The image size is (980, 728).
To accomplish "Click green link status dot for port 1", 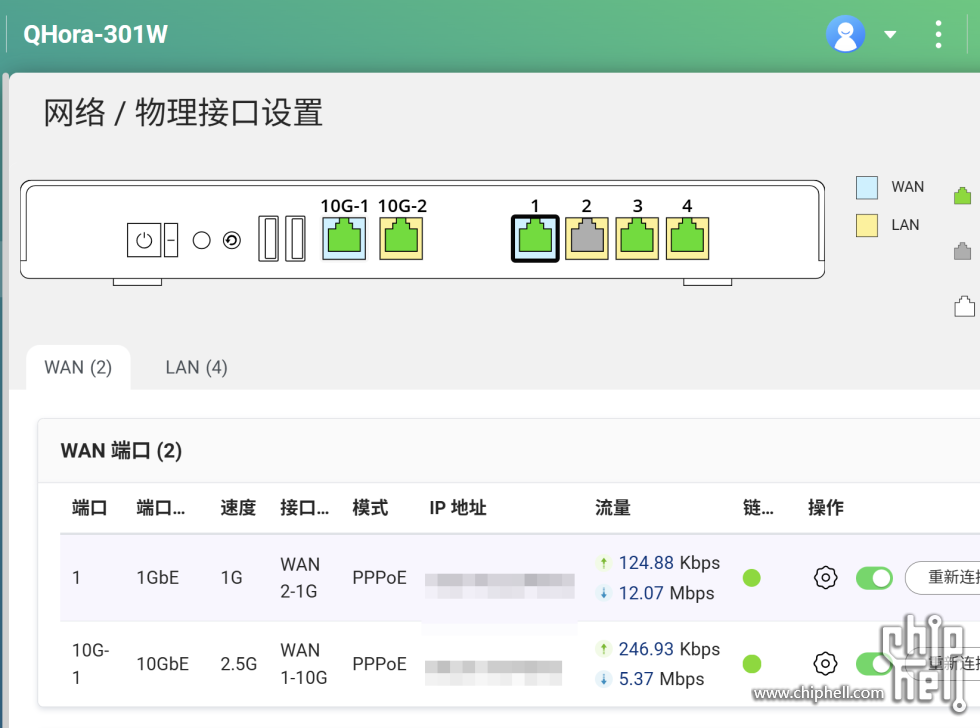I will [752, 578].
